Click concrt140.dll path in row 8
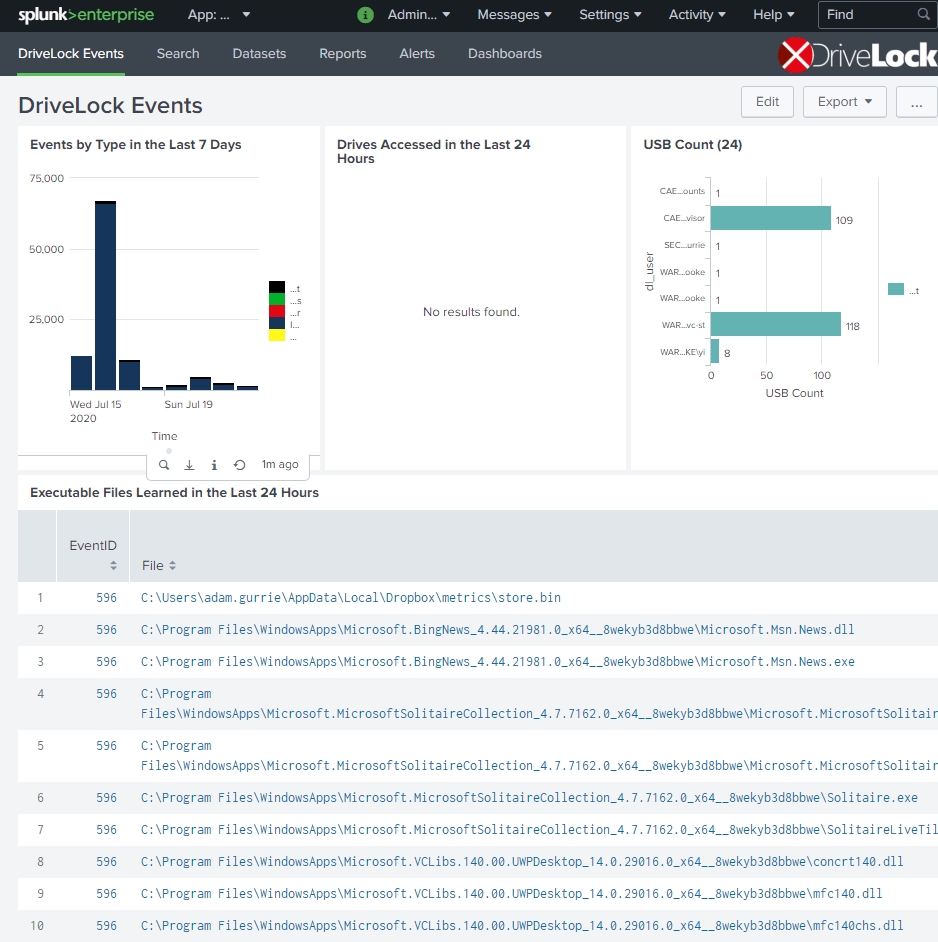The width and height of the screenshot is (938, 942). [x=522, y=861]
